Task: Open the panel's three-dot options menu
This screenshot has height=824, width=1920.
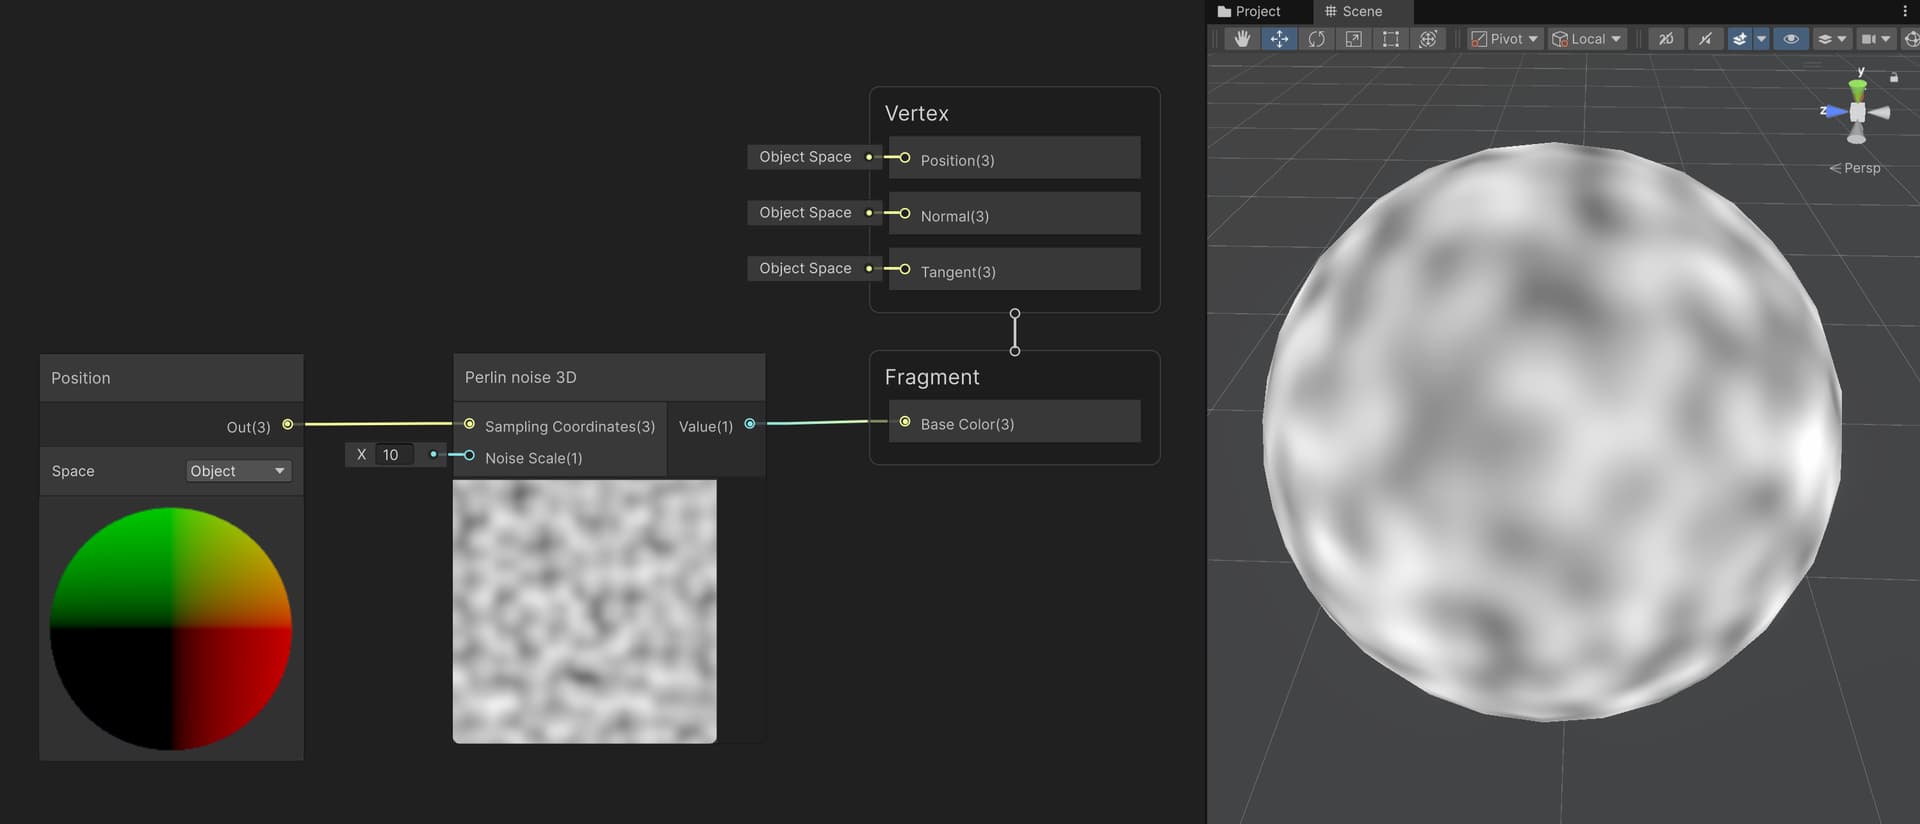Action: [x=1905, y=11]
